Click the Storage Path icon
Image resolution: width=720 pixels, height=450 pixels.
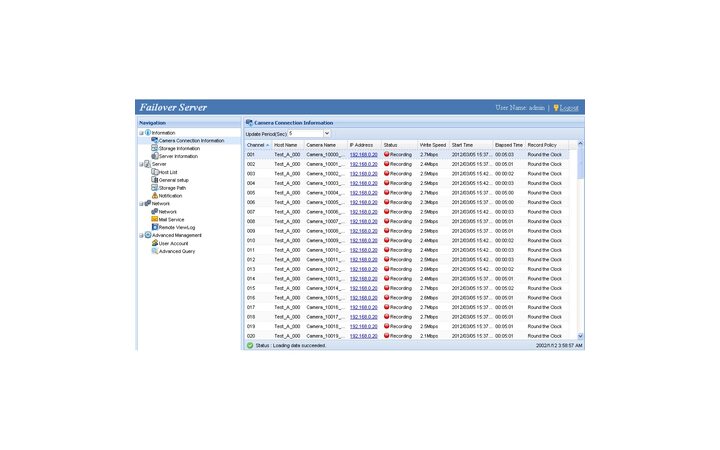click(154, 188)
